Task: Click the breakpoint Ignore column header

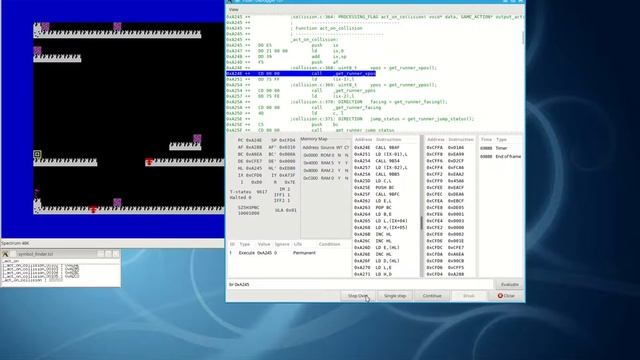Action: pos(282,244)
